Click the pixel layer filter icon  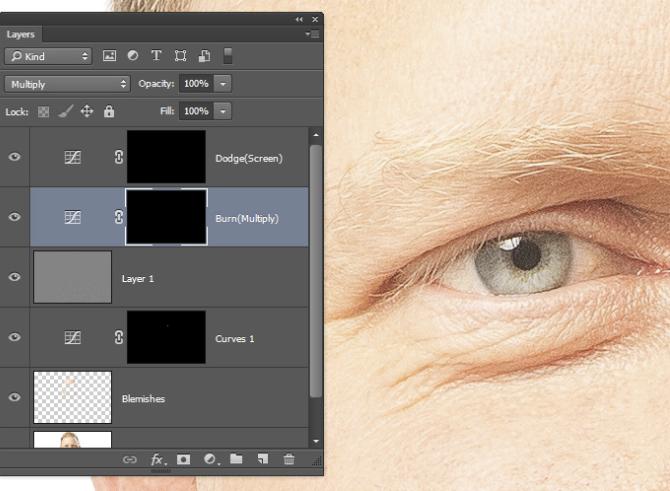[x=110, y=56]
